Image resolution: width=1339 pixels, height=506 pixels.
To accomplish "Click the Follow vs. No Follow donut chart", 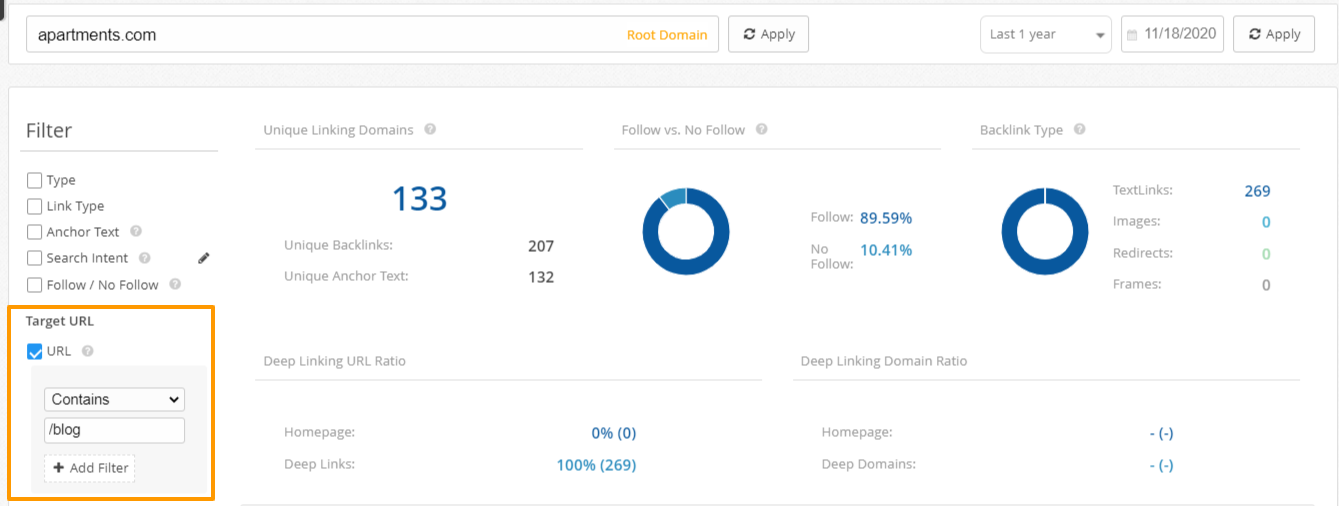I will coord(686,231).
